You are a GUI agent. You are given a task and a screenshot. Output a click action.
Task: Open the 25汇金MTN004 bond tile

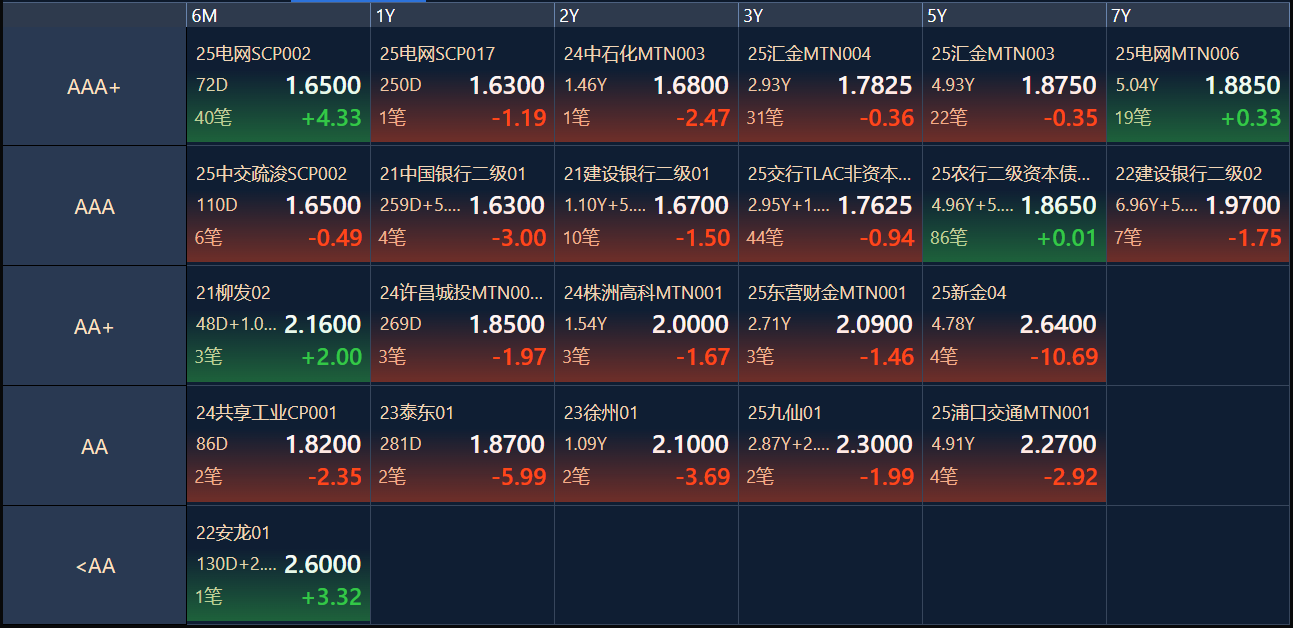[x=831, y=85]
